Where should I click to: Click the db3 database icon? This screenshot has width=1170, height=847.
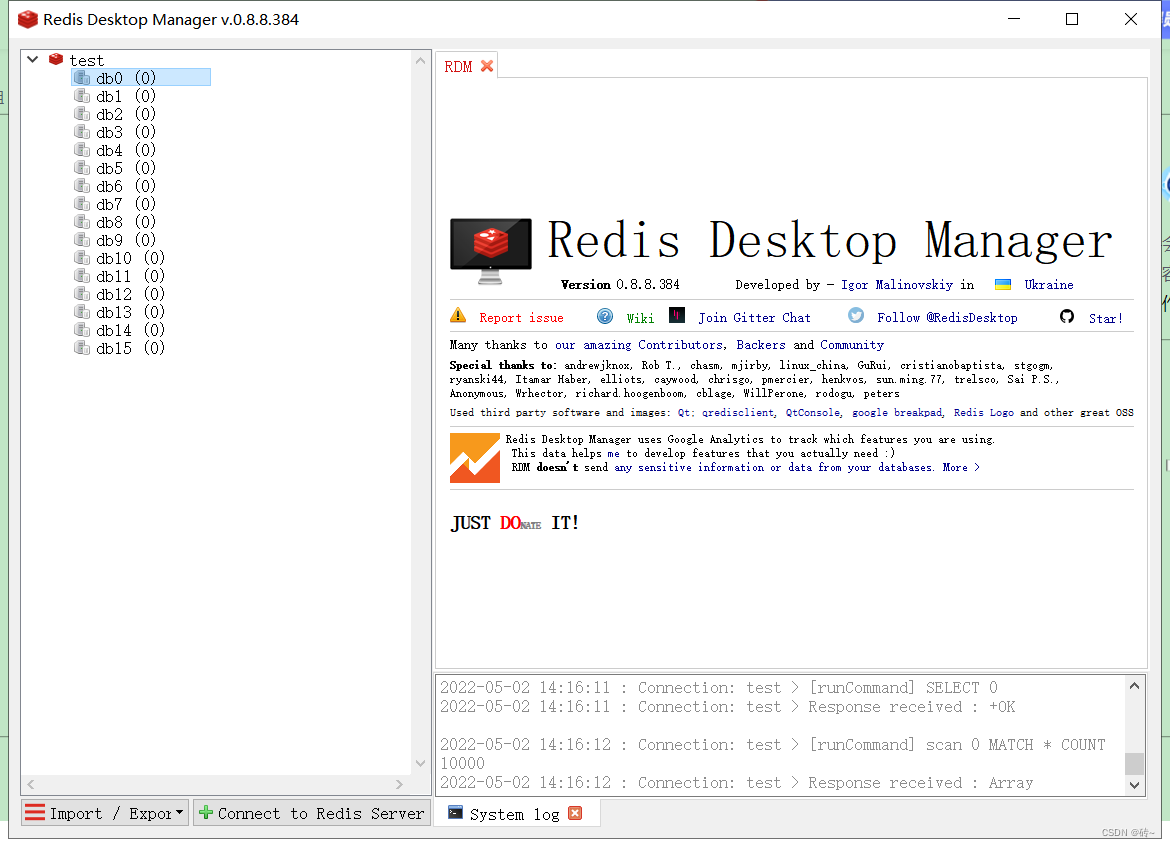point(82,131)
